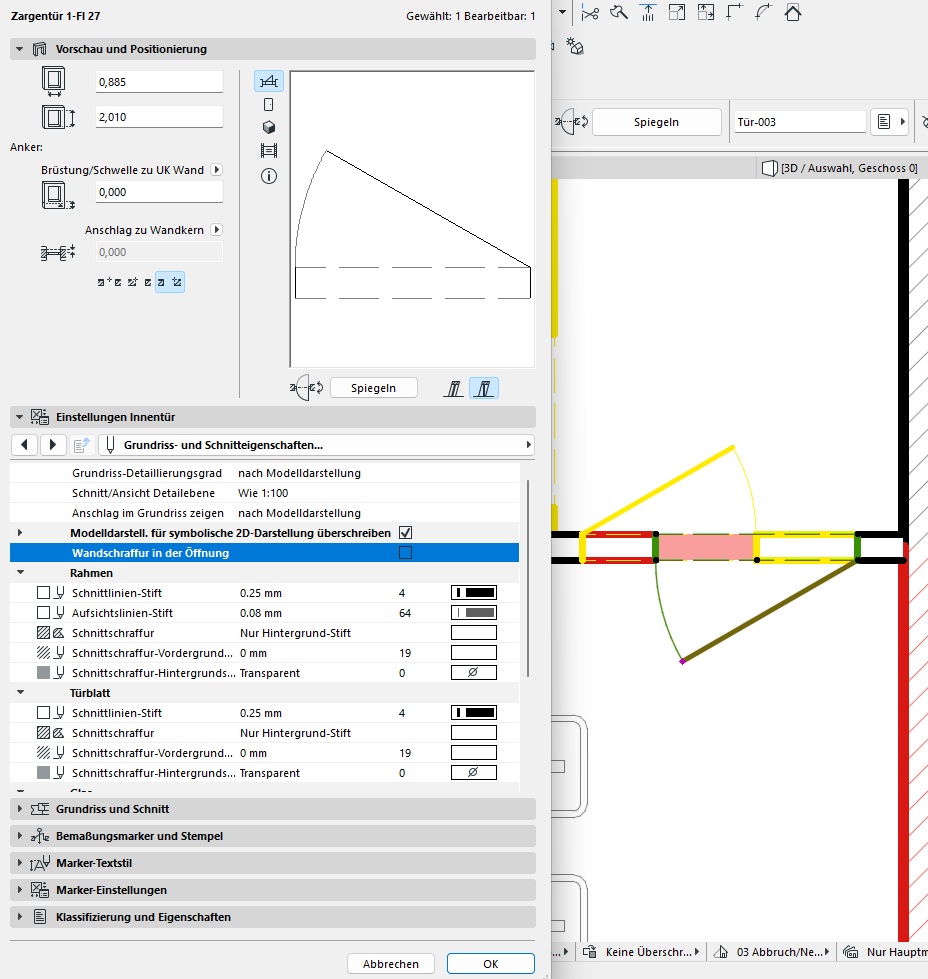Collapse the Türblatt group

tap(21, 692)
